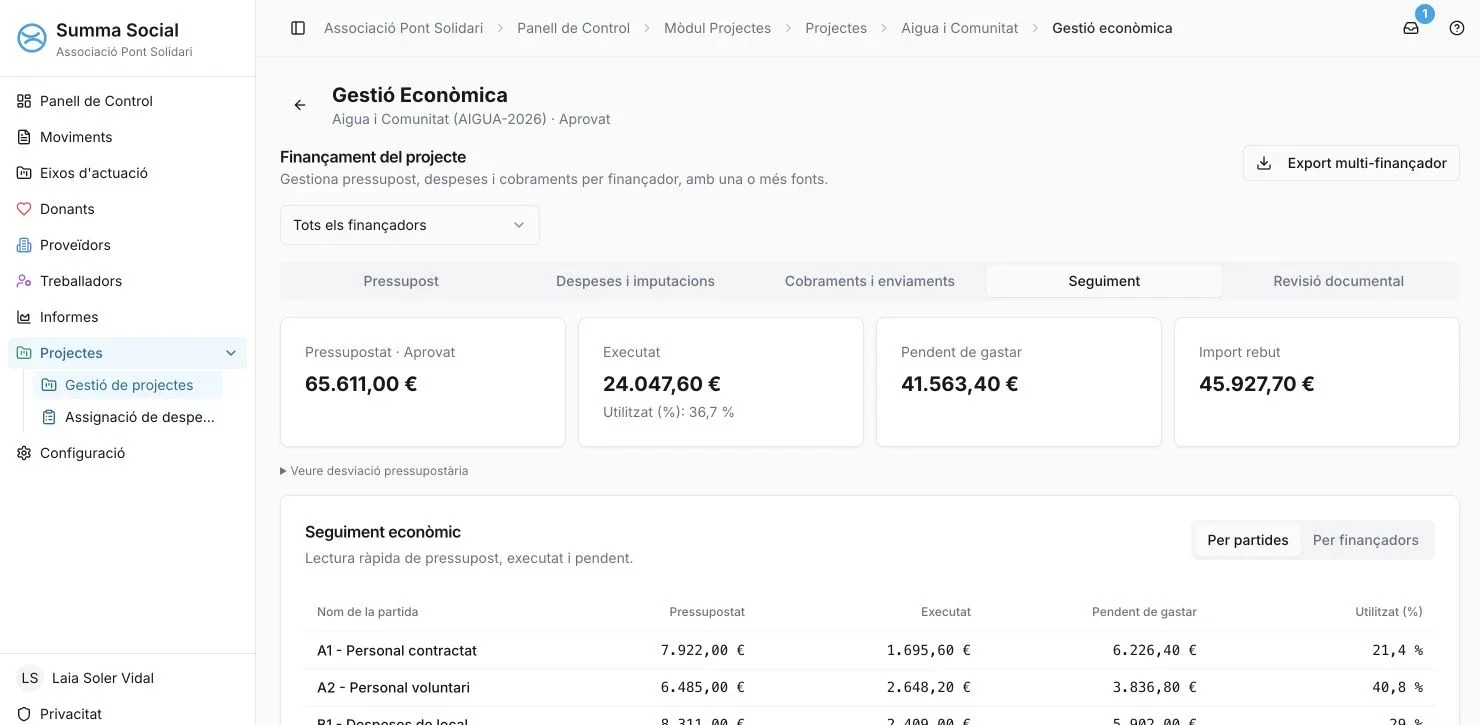The height and width of the screenshot is (725, 1480).
Task: Click the 40,8 % utilitzat cell
Action: tap(1398, 687)
